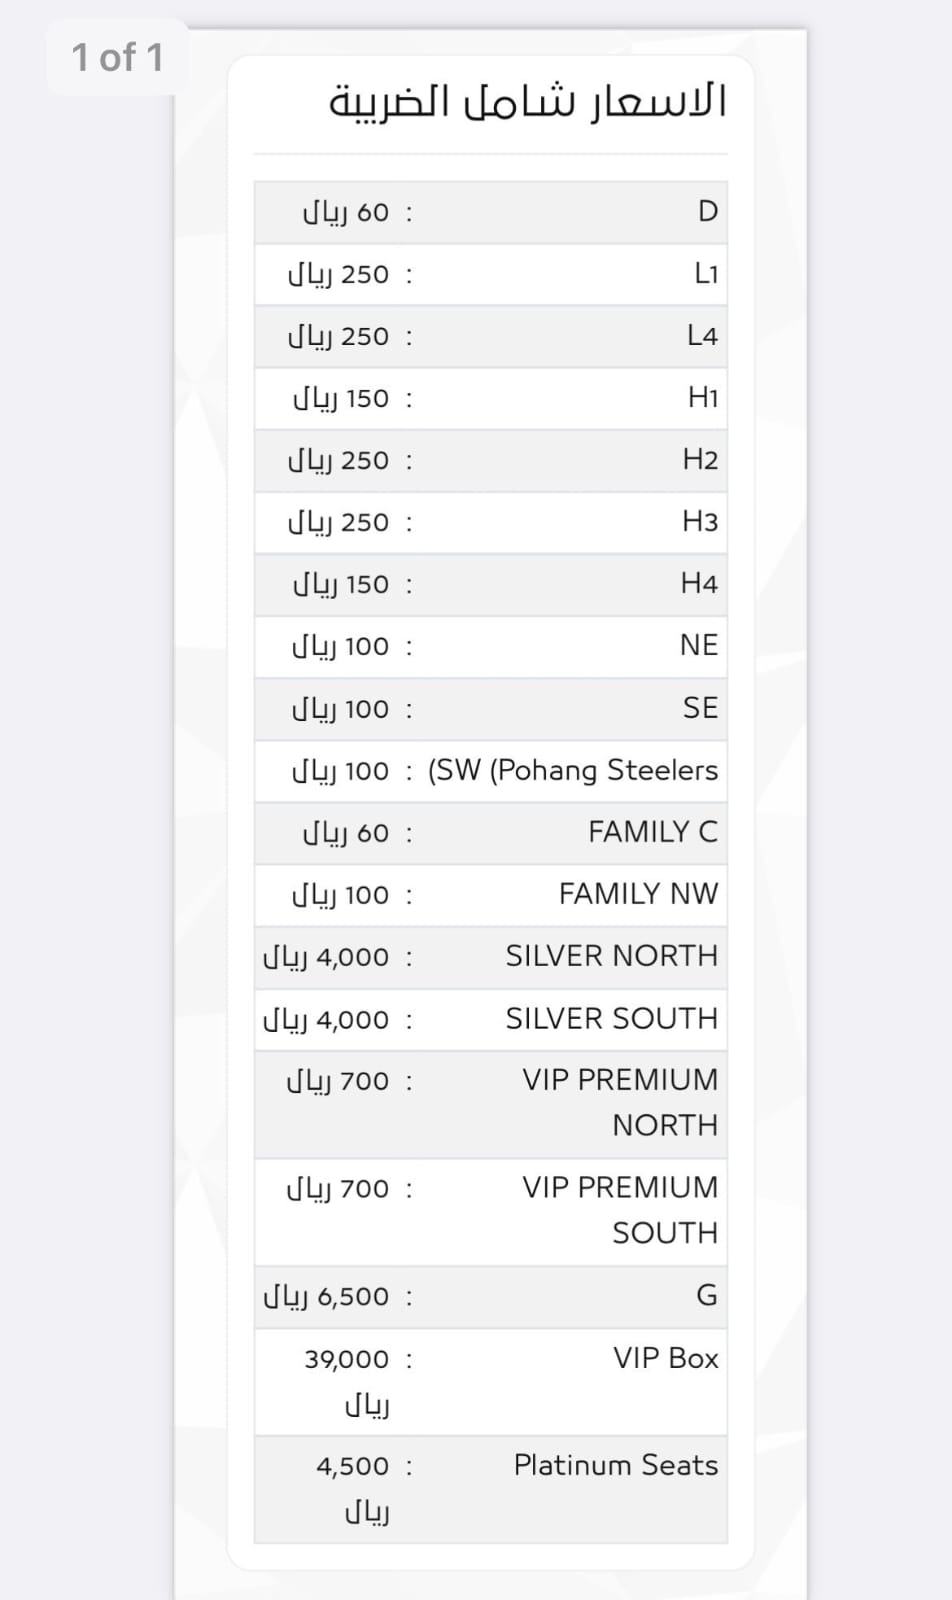Click the "1 of 1" page counter
This screenshot has height=1600, width=952.
pyautogui.click(x=117, y=58)
